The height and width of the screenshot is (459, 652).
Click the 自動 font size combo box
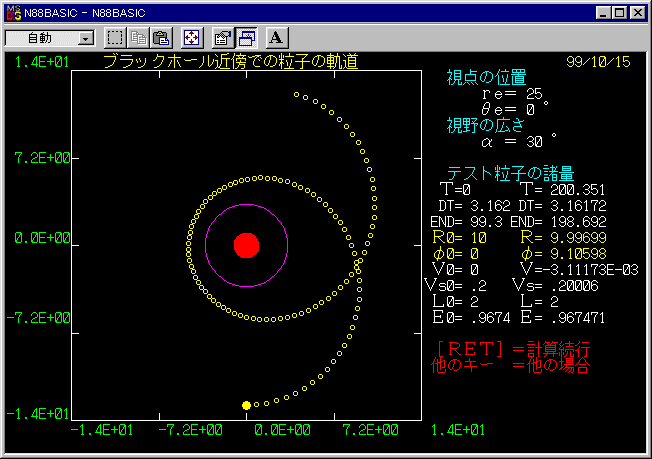pos(41,38)
